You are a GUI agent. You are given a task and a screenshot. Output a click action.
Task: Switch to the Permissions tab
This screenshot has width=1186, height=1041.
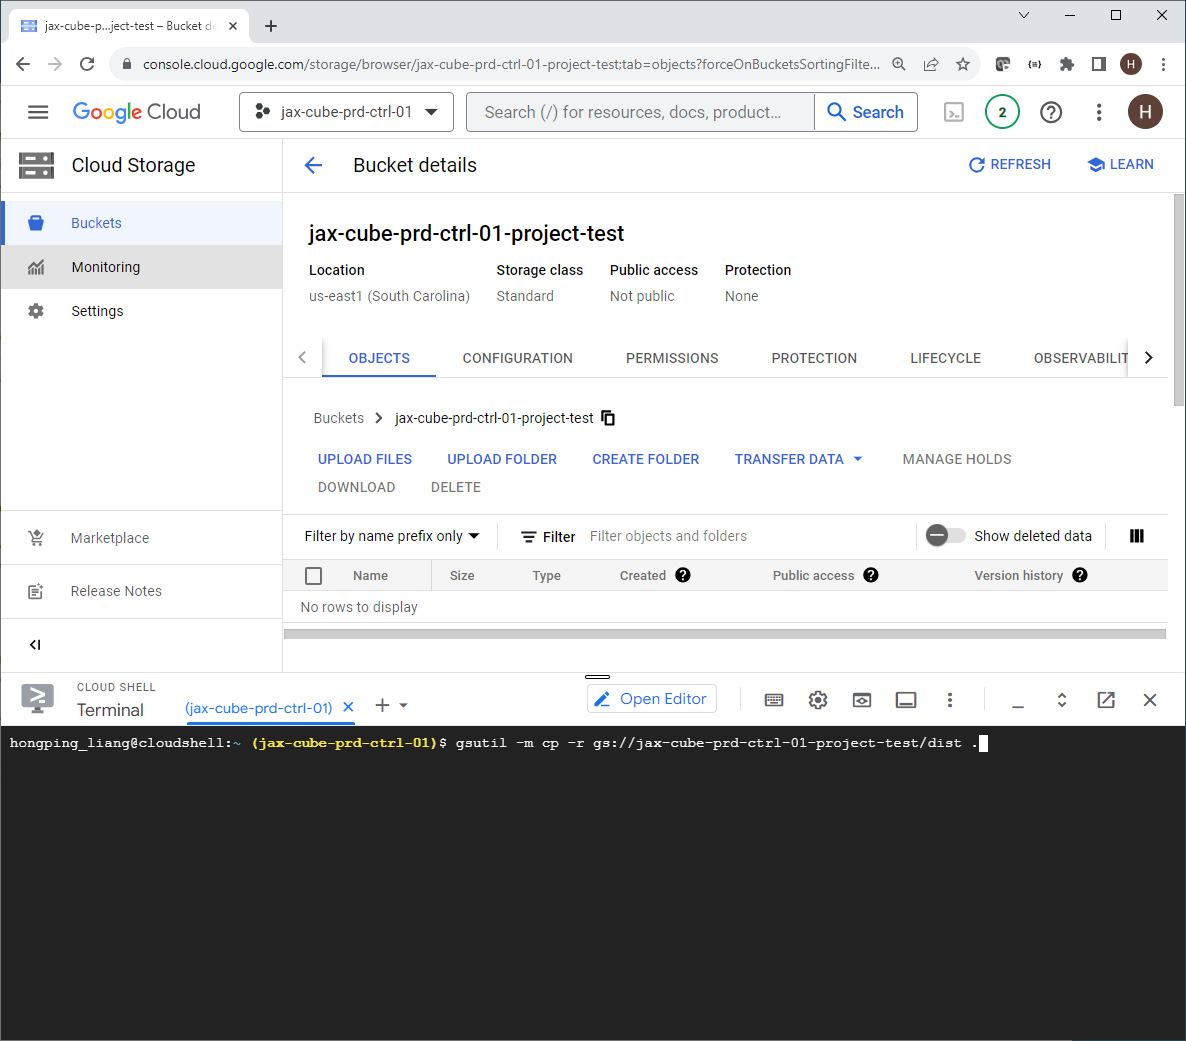[x=672, y=358]
